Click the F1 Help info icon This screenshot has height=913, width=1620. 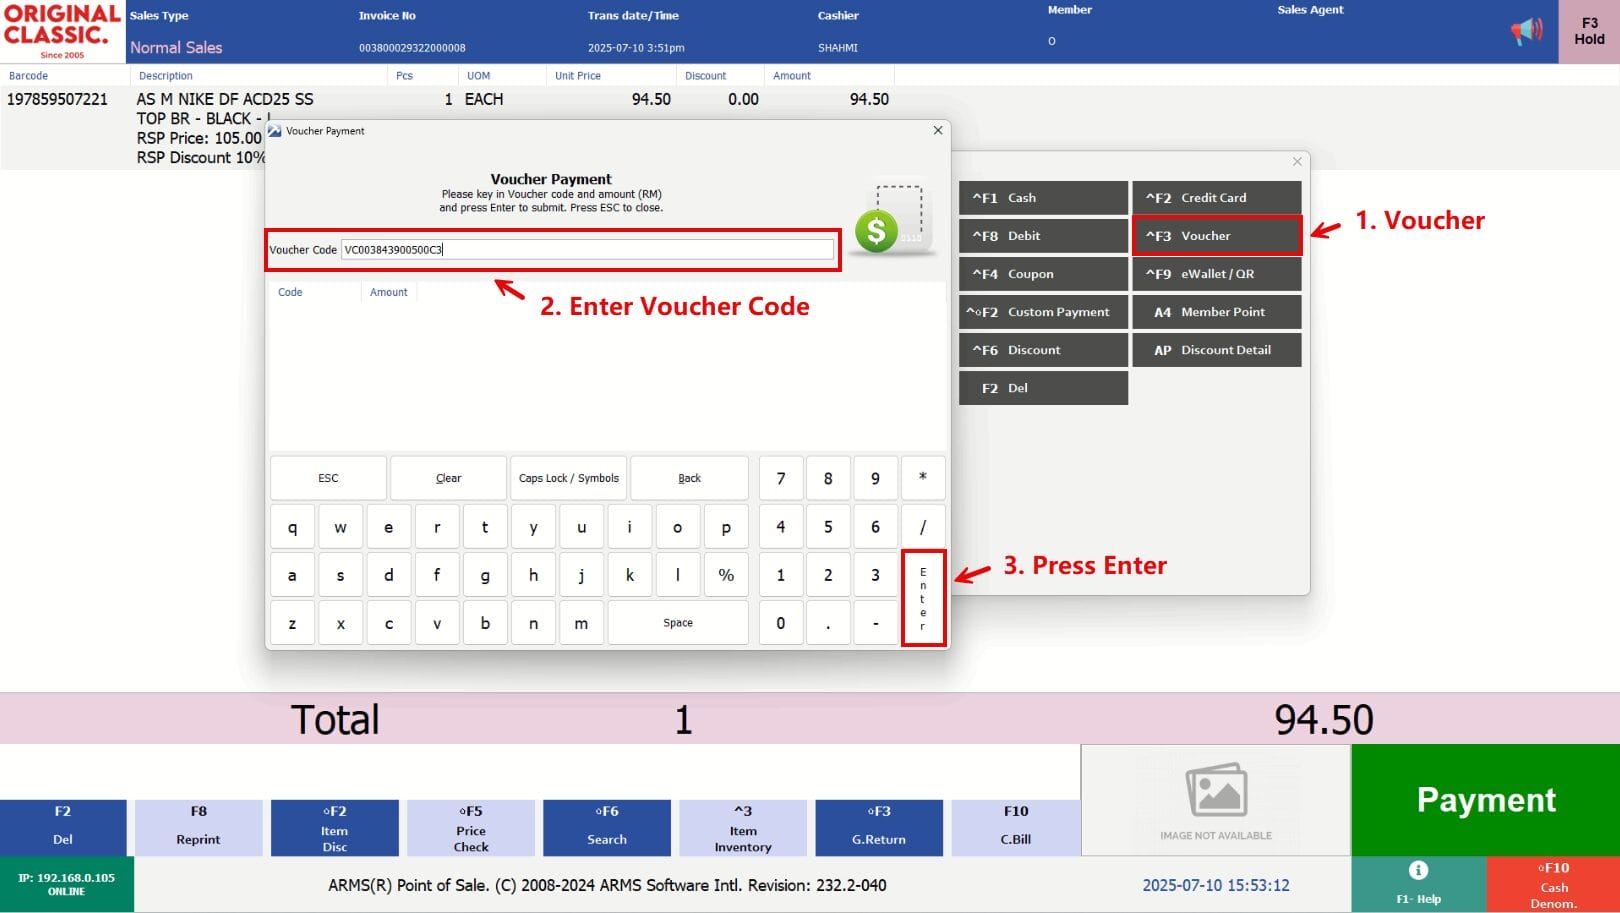1417,870
